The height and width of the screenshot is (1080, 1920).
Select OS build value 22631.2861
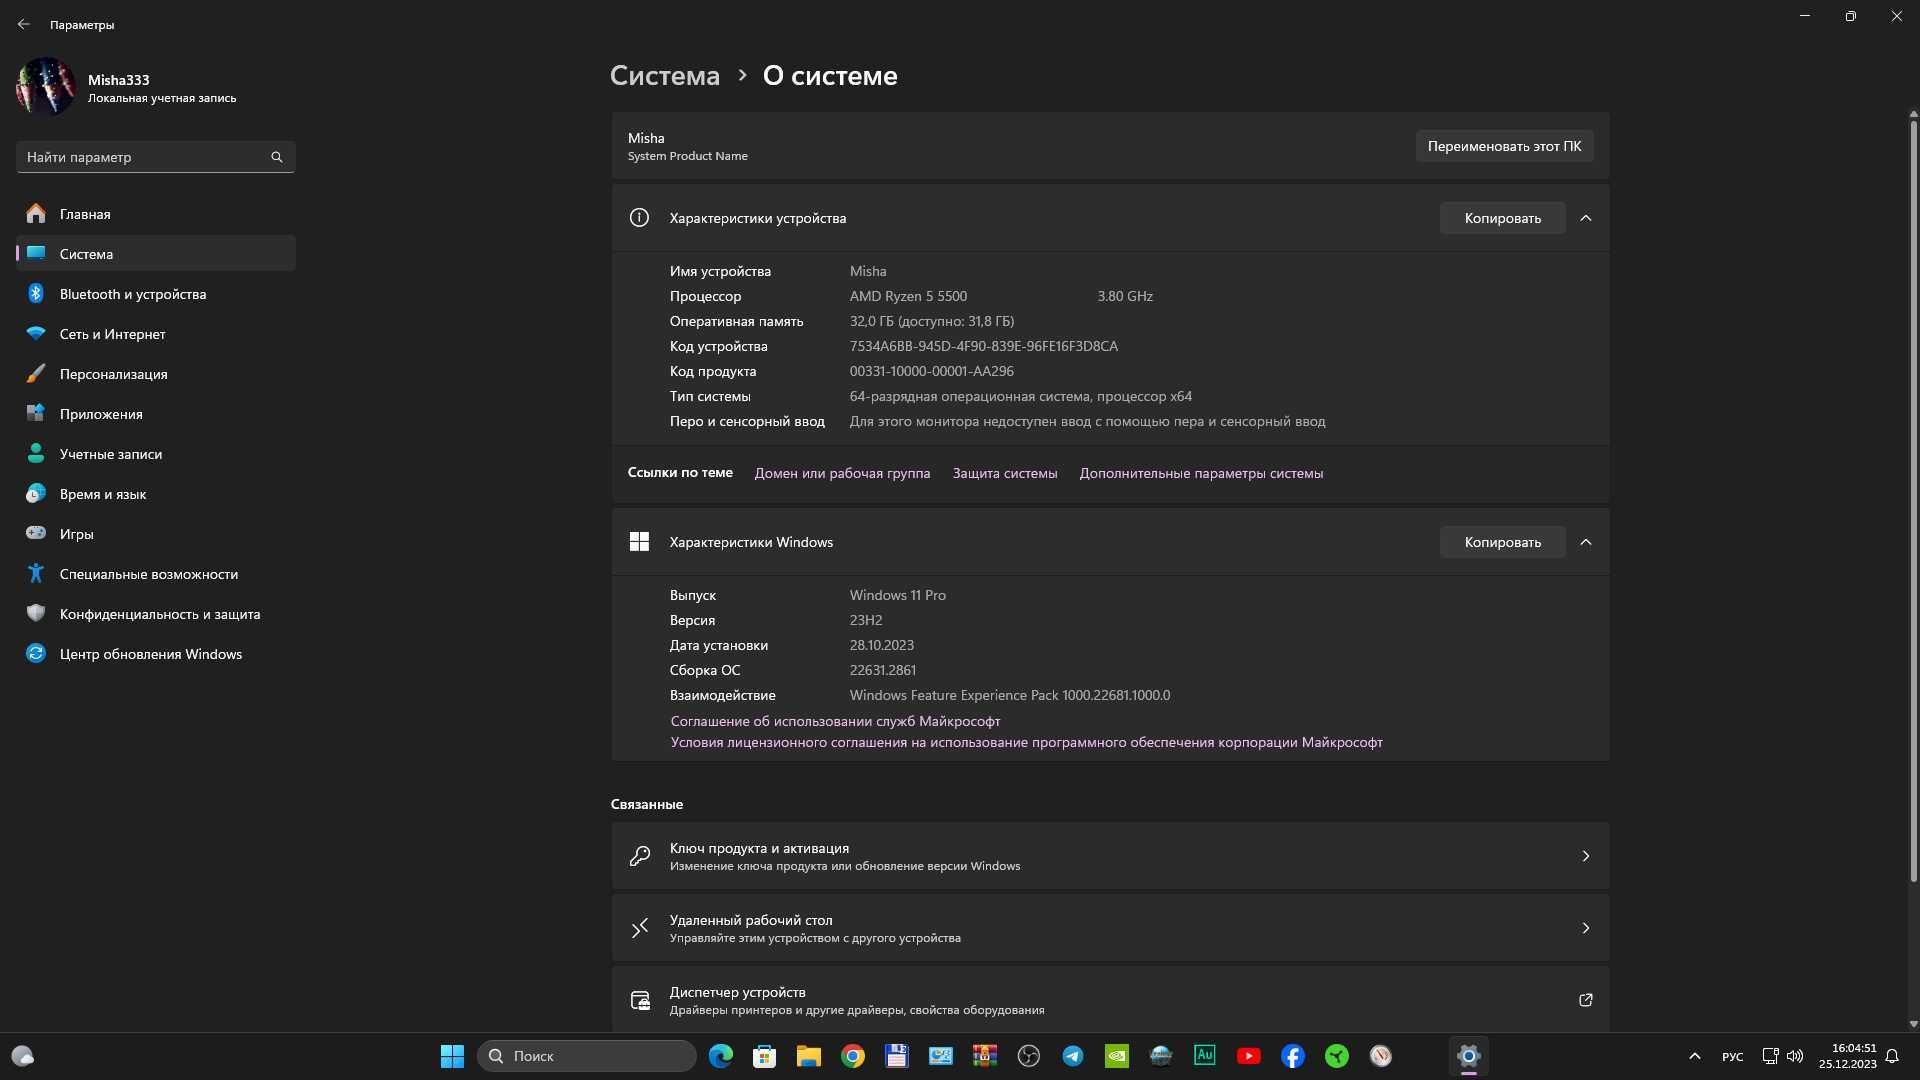coord(882,670)
